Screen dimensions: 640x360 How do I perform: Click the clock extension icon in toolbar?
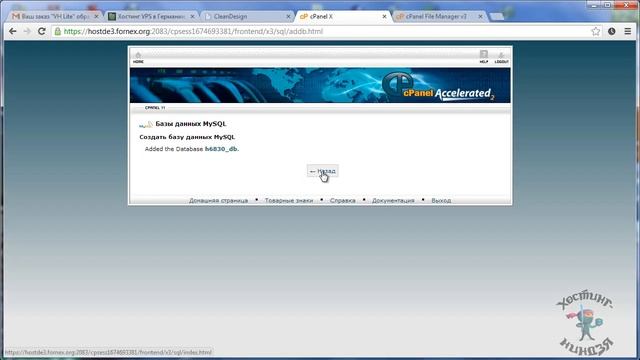[611, 31]
